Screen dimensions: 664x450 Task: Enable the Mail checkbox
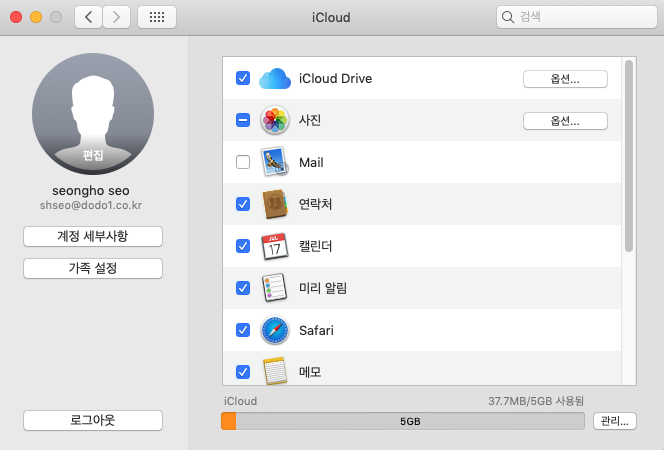click(243, 162)
